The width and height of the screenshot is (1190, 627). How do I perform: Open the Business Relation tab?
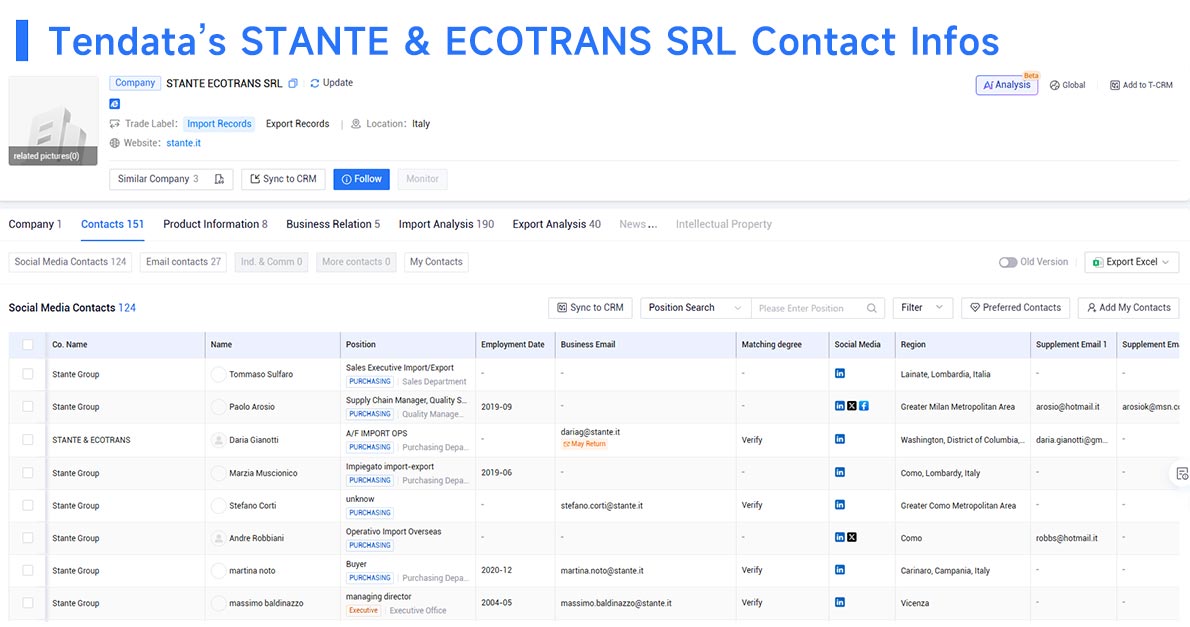pos(333,225)
